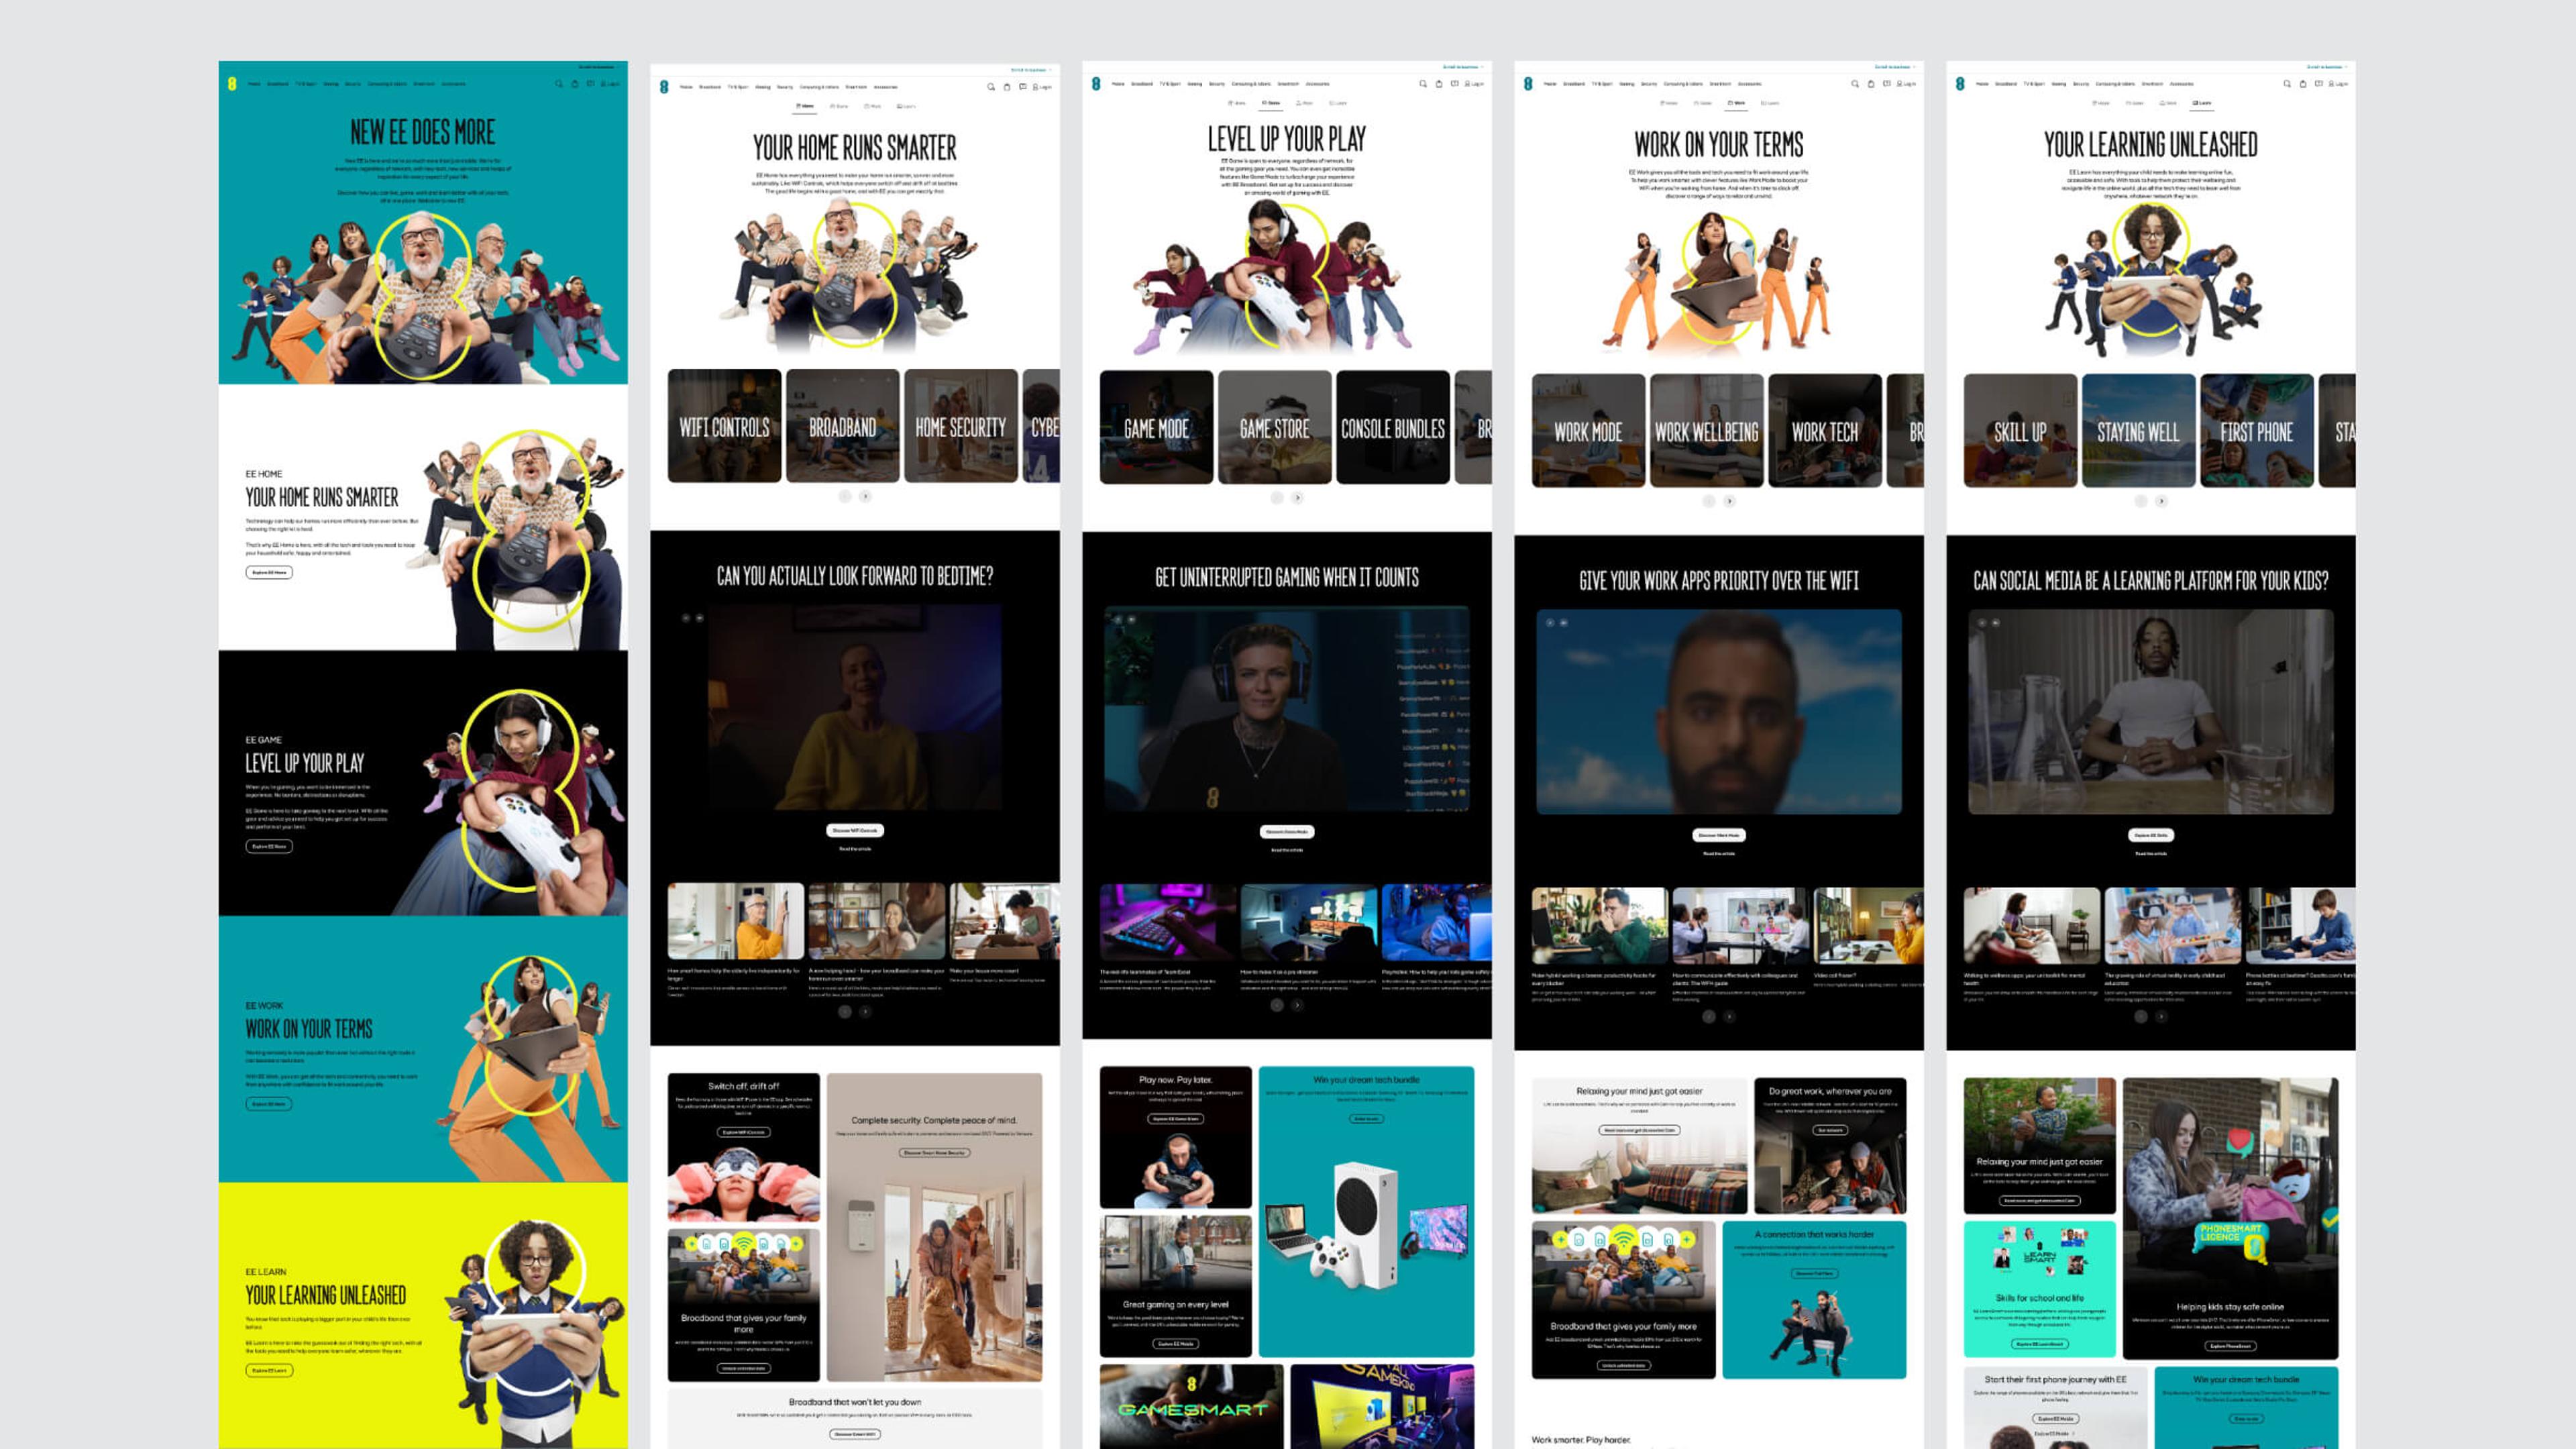
Task: Open the GAME STORE card
Action: click(x=1274, y=427)
